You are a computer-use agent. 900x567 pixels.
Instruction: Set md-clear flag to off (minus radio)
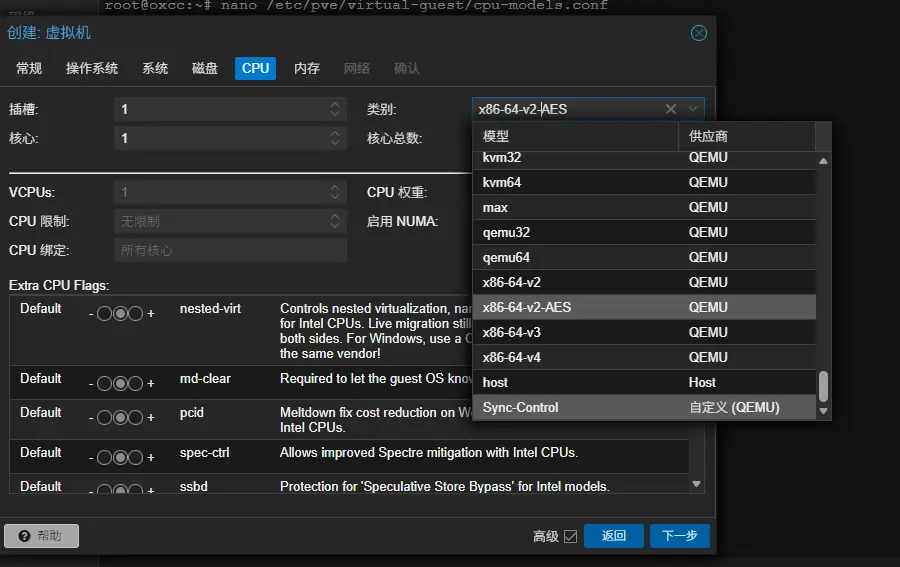(104, 383)
